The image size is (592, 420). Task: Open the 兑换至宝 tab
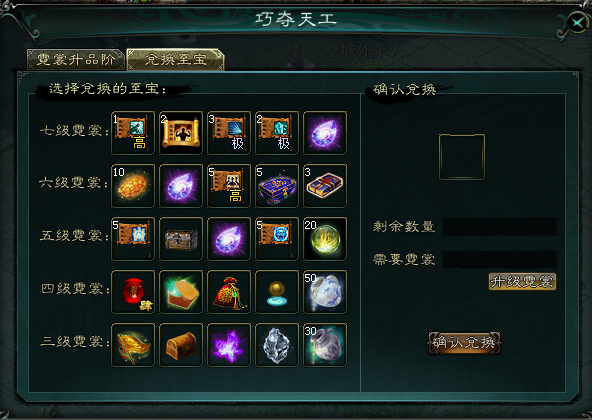pos(176,59)
